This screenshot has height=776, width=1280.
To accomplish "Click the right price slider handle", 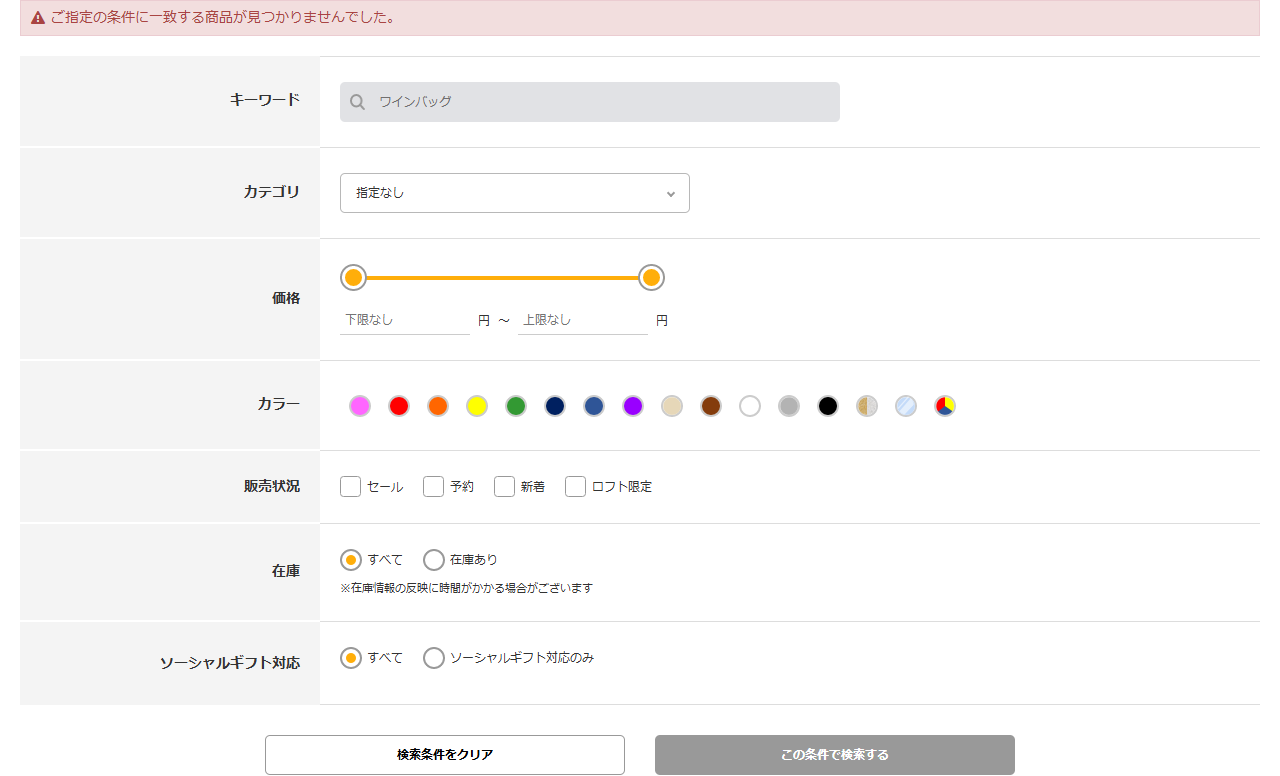I will point(651,277).
